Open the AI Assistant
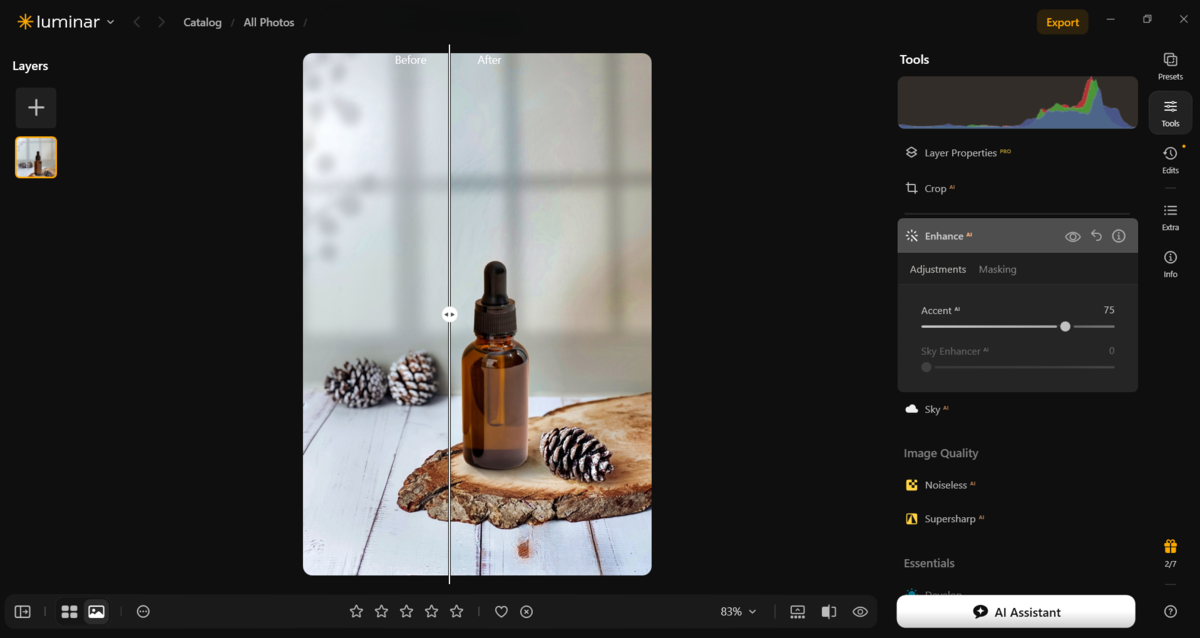 (1016, 612)
